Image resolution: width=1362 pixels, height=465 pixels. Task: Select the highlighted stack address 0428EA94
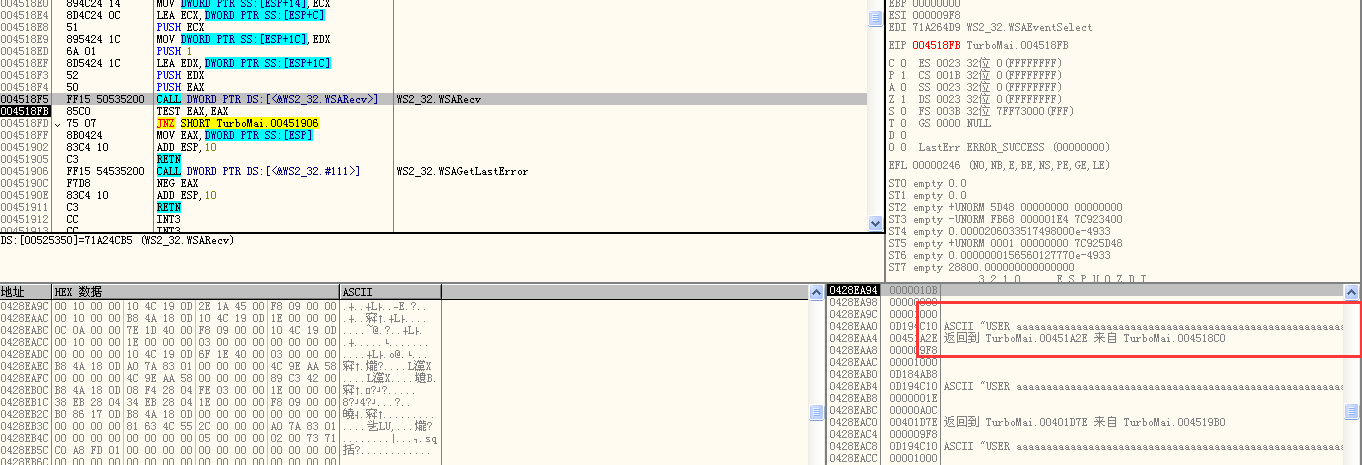(852, 290)
